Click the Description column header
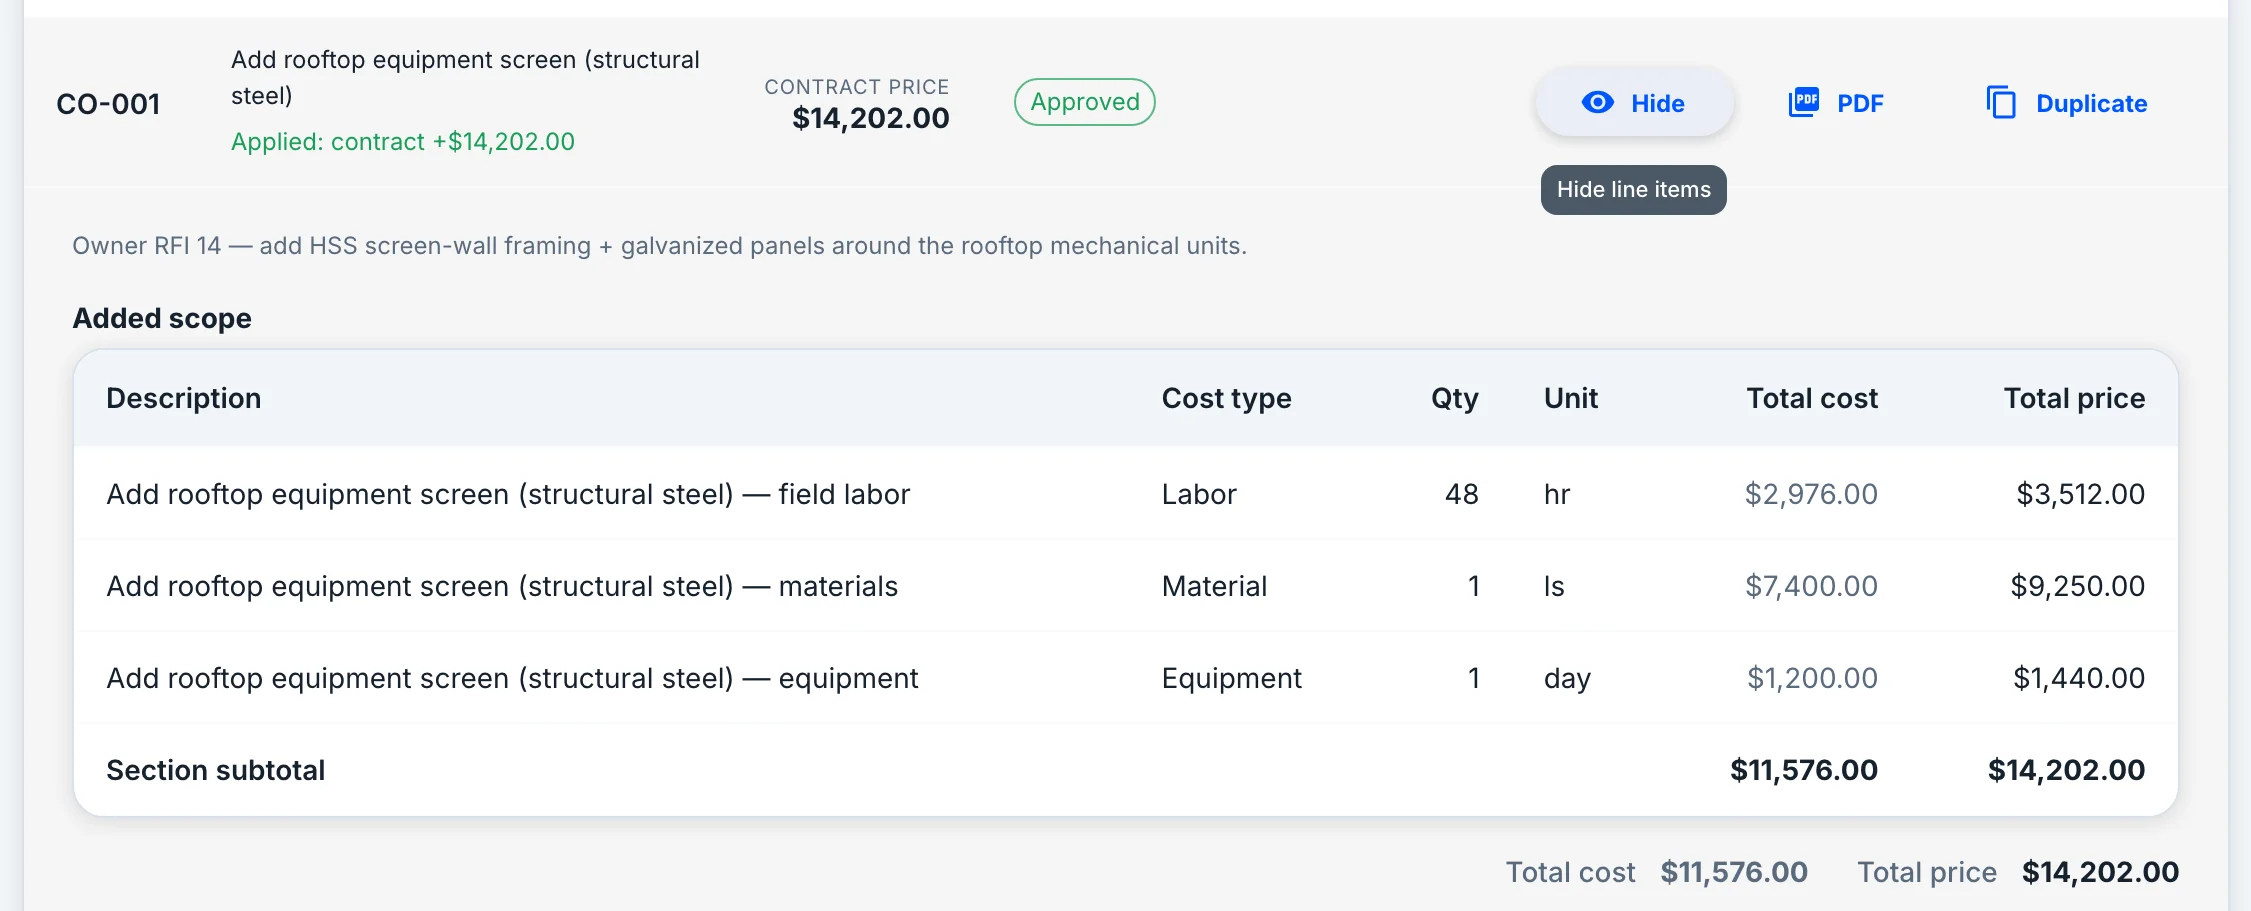Viewport: 2251px width, 911px height. pos(183,398)
